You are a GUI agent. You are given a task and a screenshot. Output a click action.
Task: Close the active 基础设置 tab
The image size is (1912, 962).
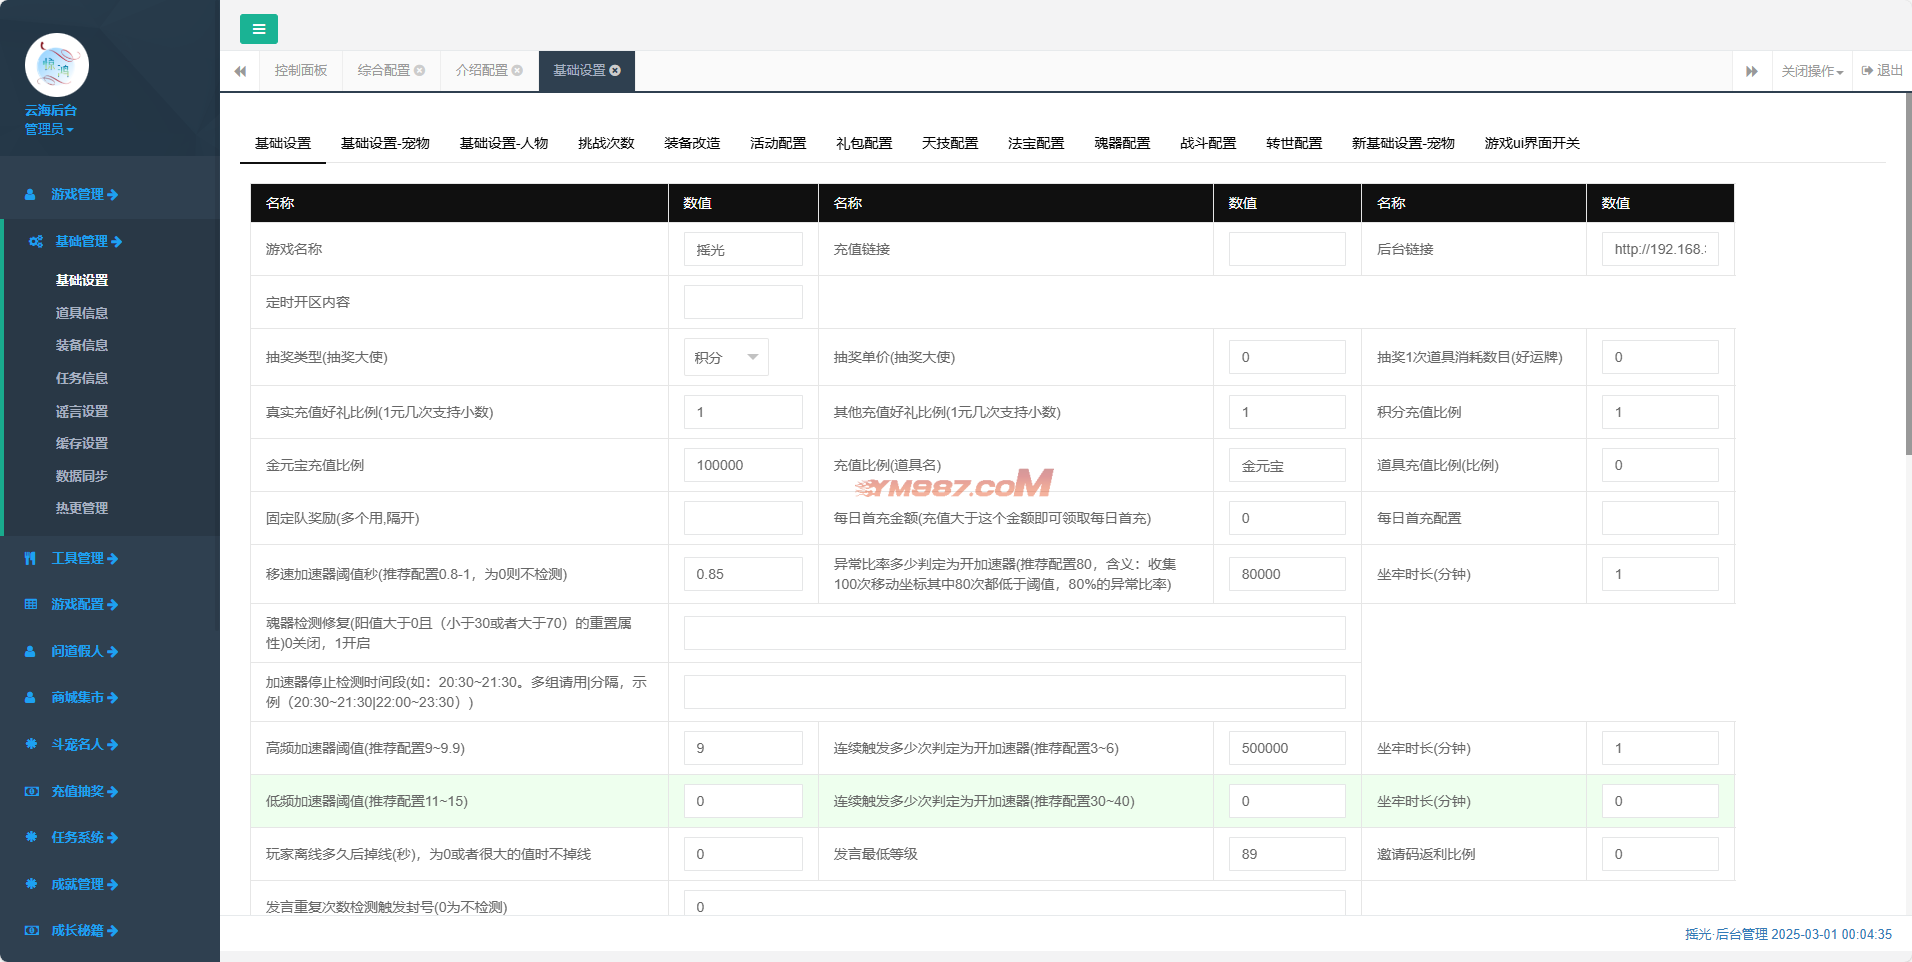click(615, 71)
